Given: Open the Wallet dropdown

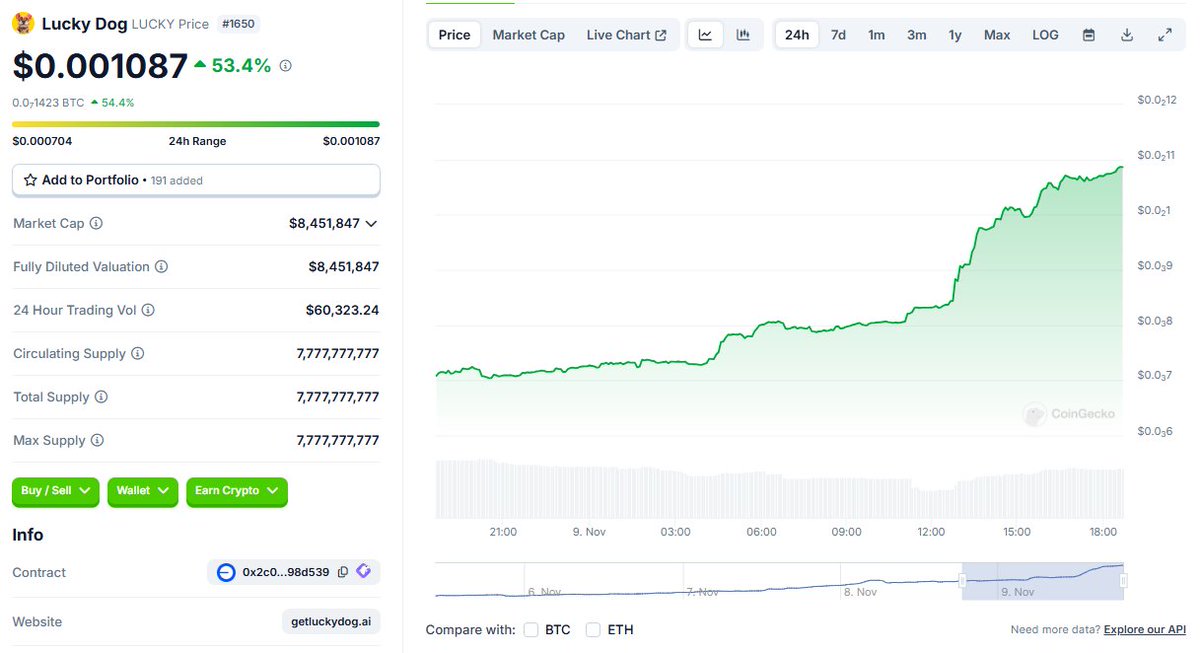Looking at the screenshot, I should click(143, 491).
